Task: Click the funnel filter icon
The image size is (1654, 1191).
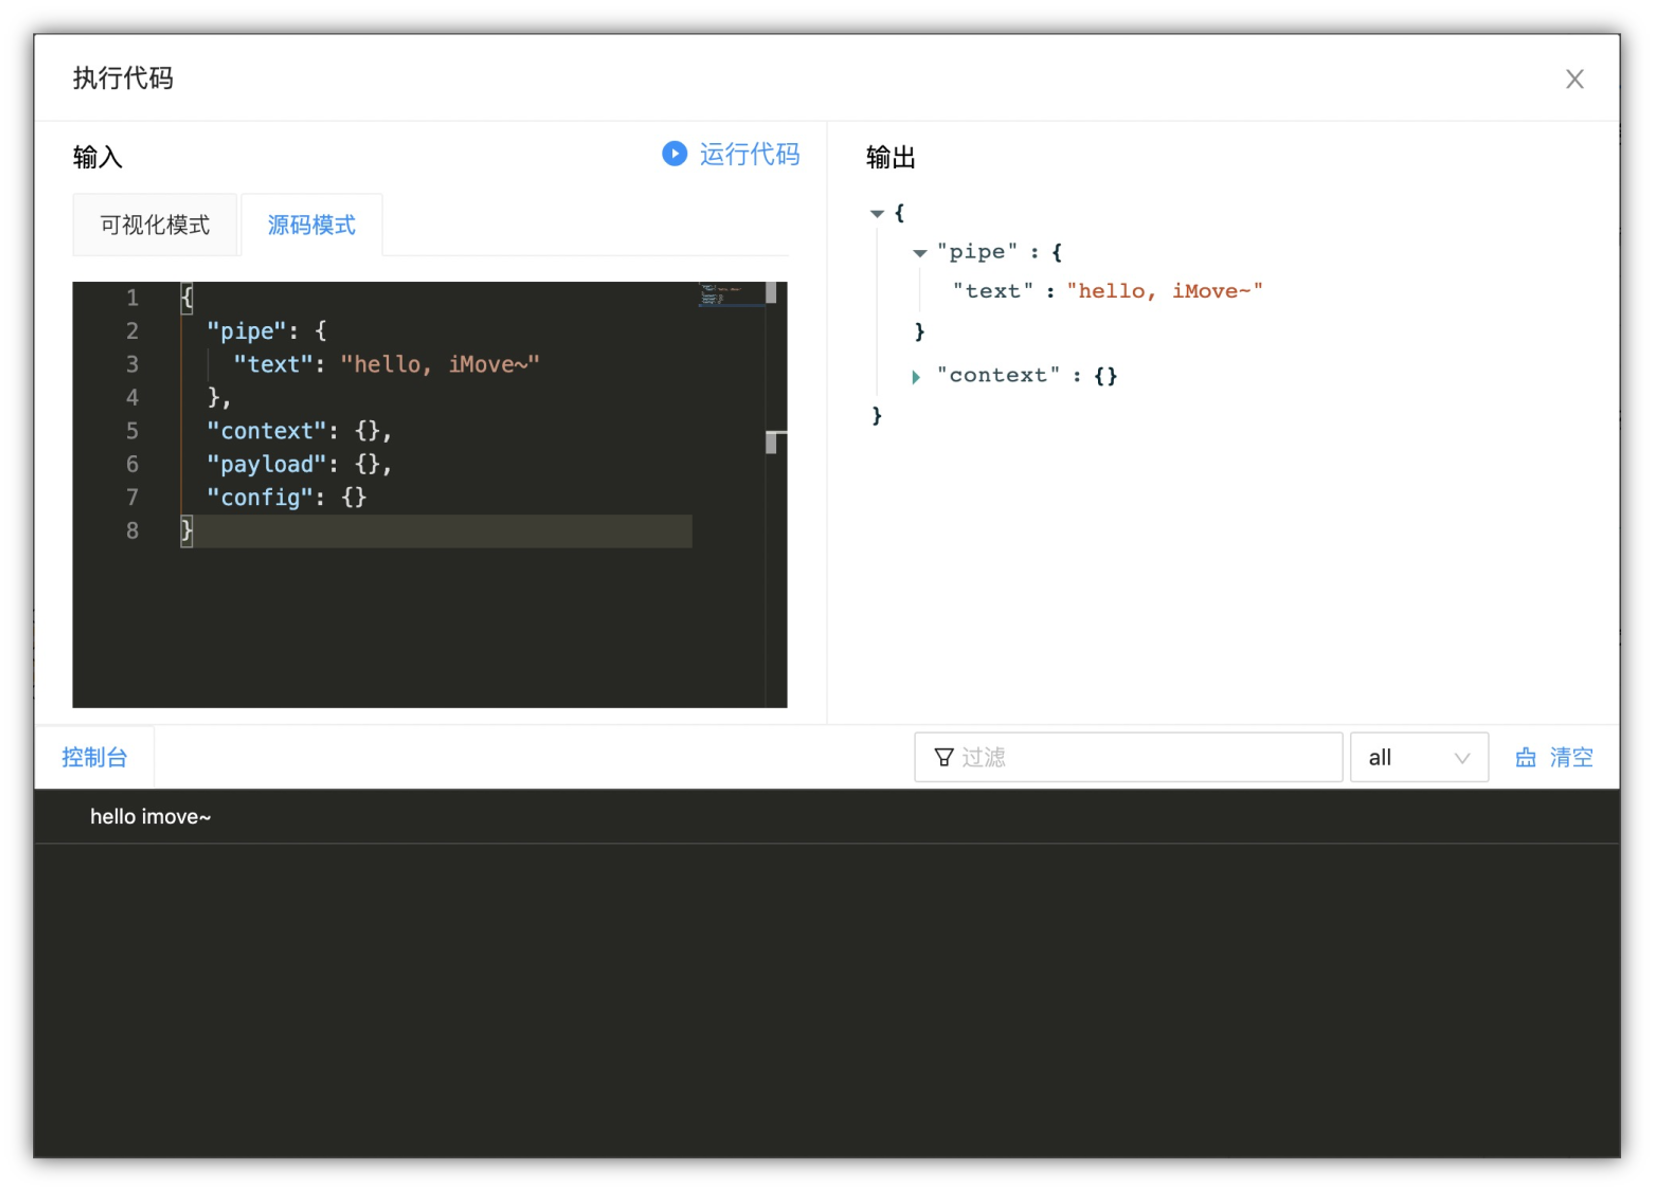Action: [x=943, y=757]
